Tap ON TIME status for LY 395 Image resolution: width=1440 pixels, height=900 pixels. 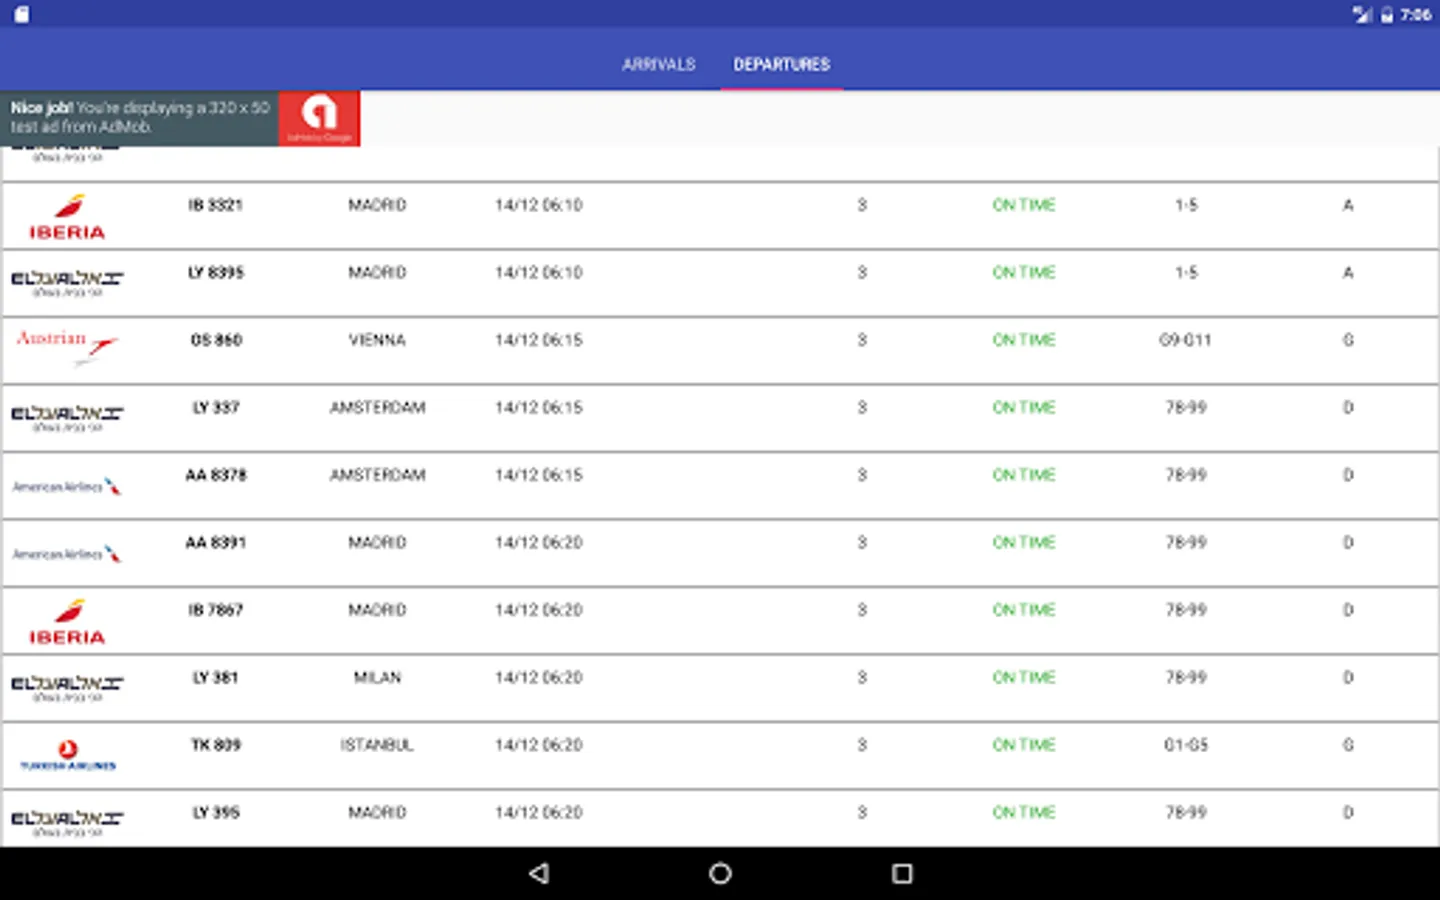[x=1024, y=812]
